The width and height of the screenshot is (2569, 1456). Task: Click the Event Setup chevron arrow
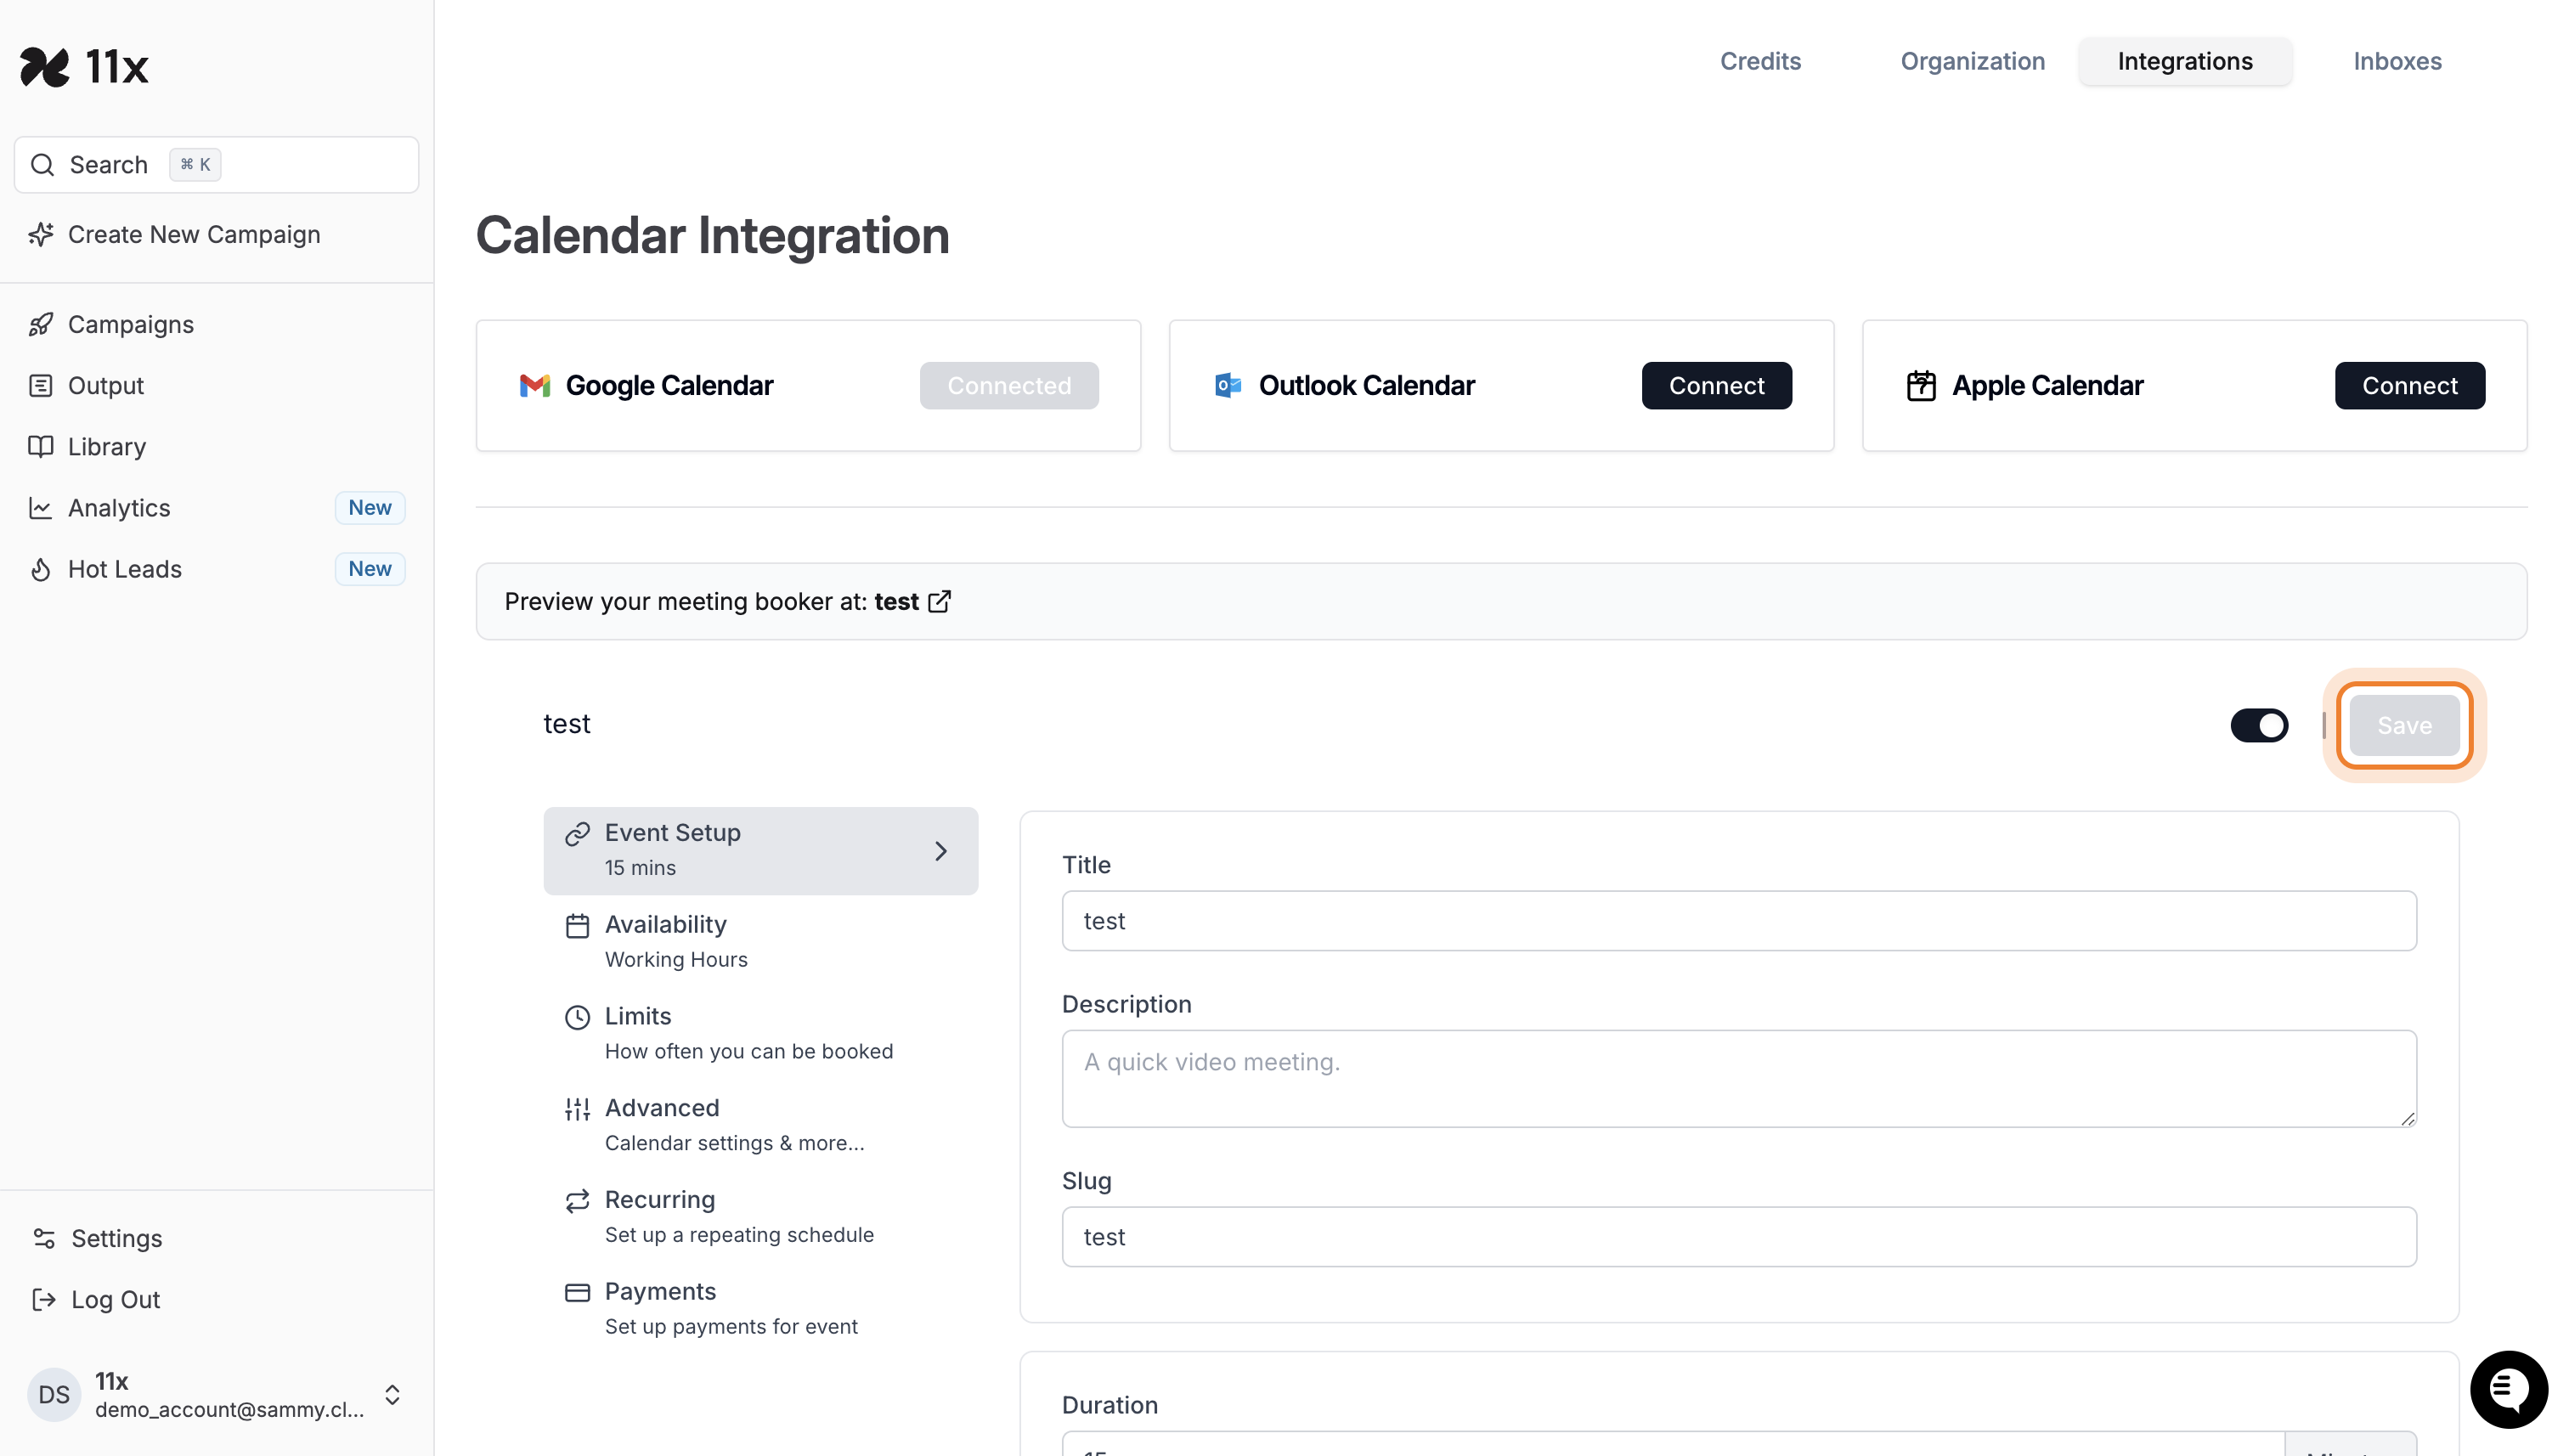pyautogui.click(x=941, y=851)
